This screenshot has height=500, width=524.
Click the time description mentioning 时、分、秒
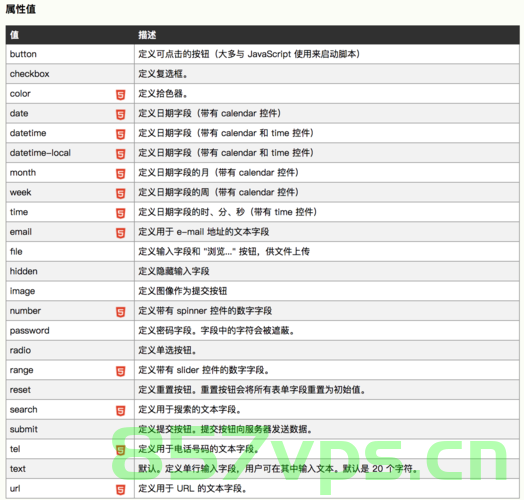click(228, 212)
